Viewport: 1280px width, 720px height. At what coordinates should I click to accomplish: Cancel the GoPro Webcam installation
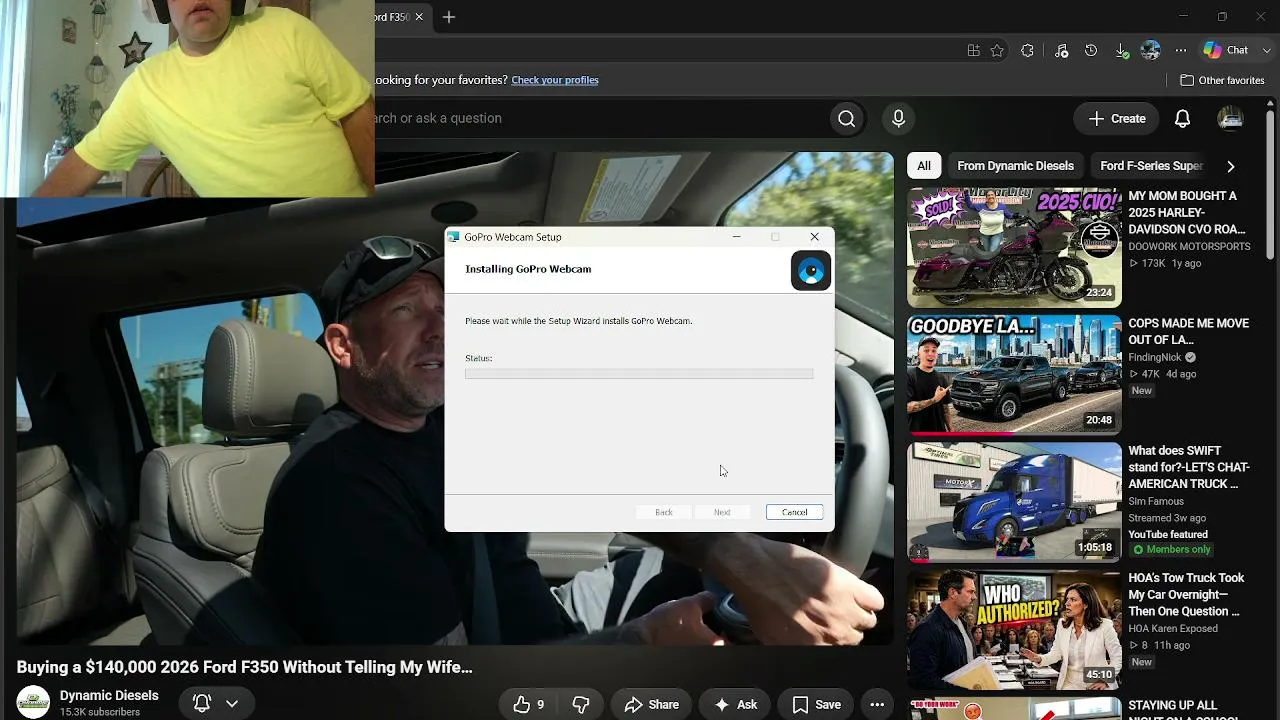point(794,512)
